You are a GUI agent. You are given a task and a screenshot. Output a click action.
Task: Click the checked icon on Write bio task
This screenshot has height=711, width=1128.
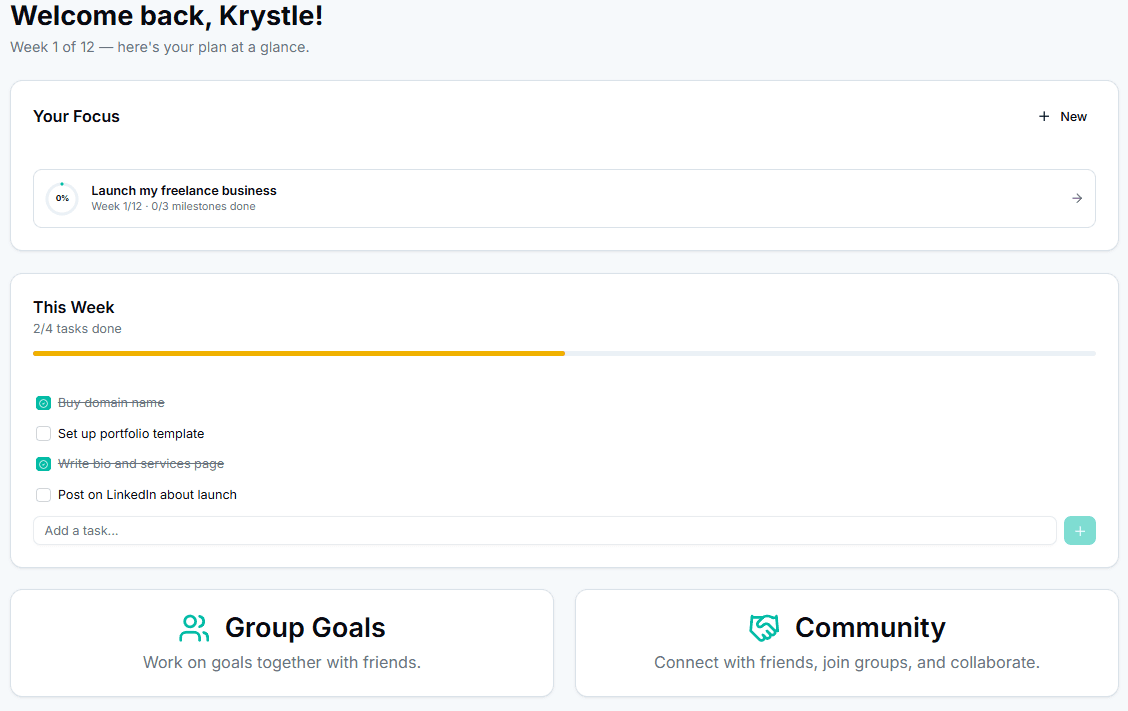43,464
